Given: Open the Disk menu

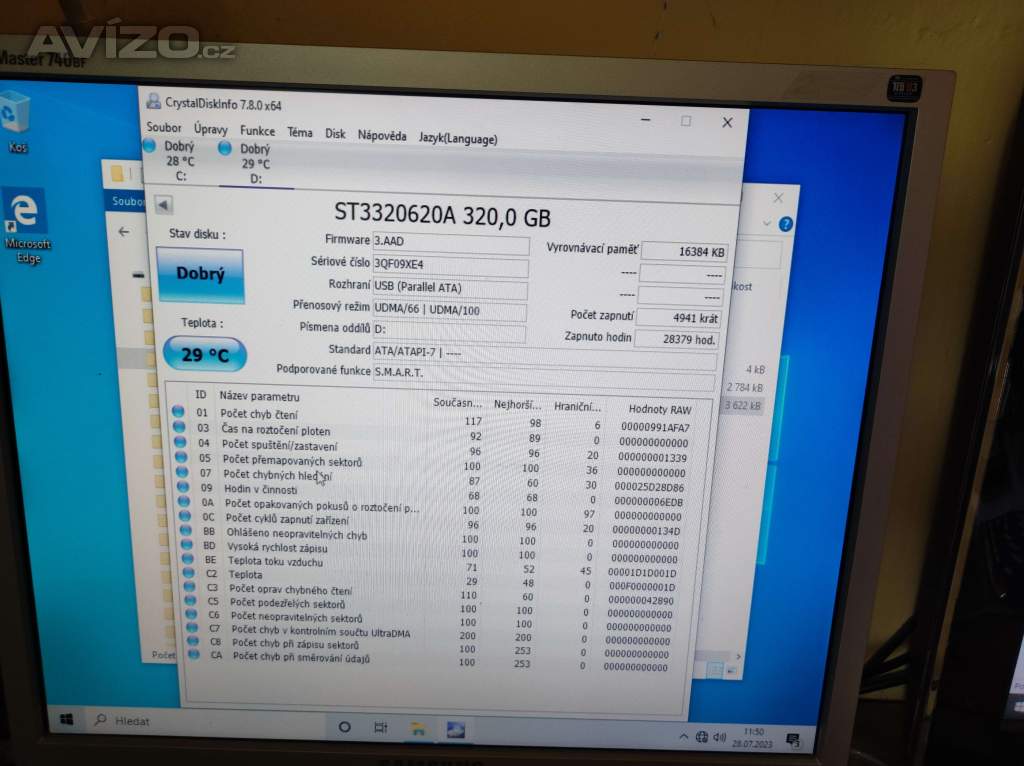Looking at the screenshot, I should click(x=335, y=134).
